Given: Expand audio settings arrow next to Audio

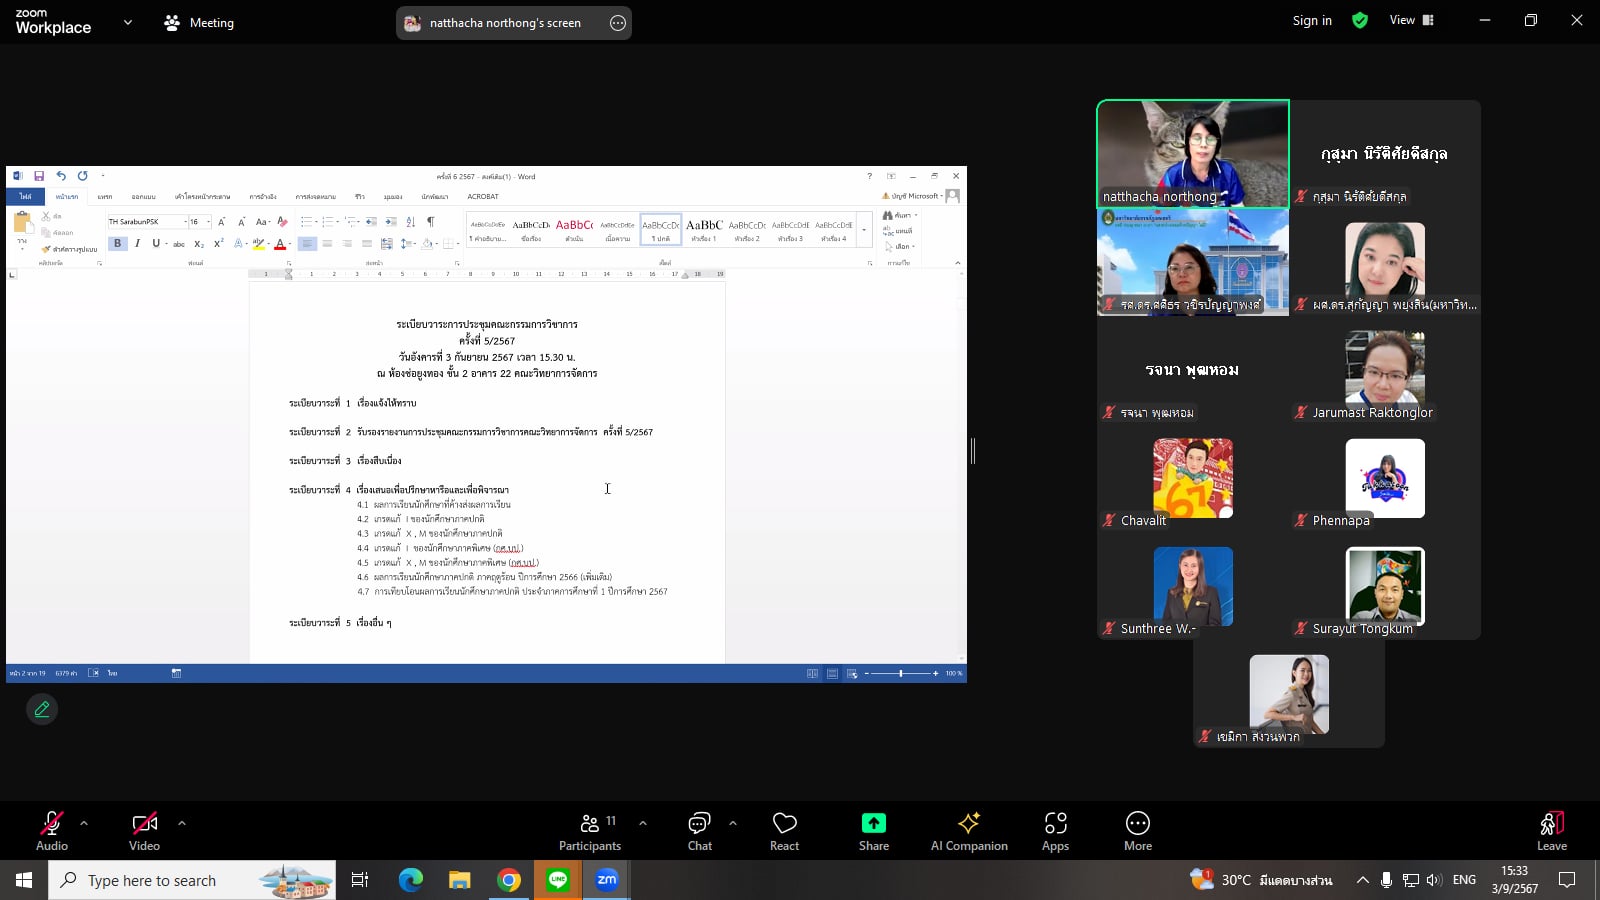Looking at the screenshot, I should tap(84, 823).
